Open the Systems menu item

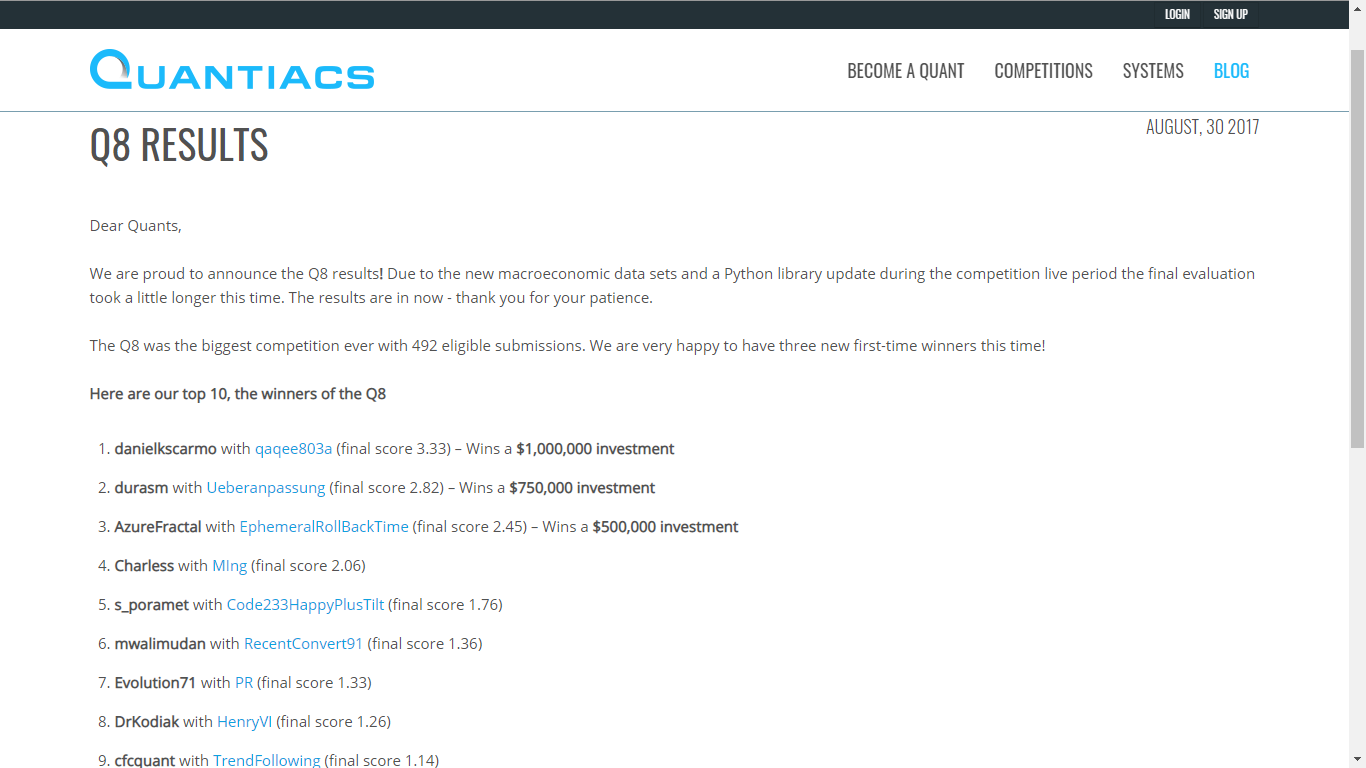click(x=1153, y=71)
